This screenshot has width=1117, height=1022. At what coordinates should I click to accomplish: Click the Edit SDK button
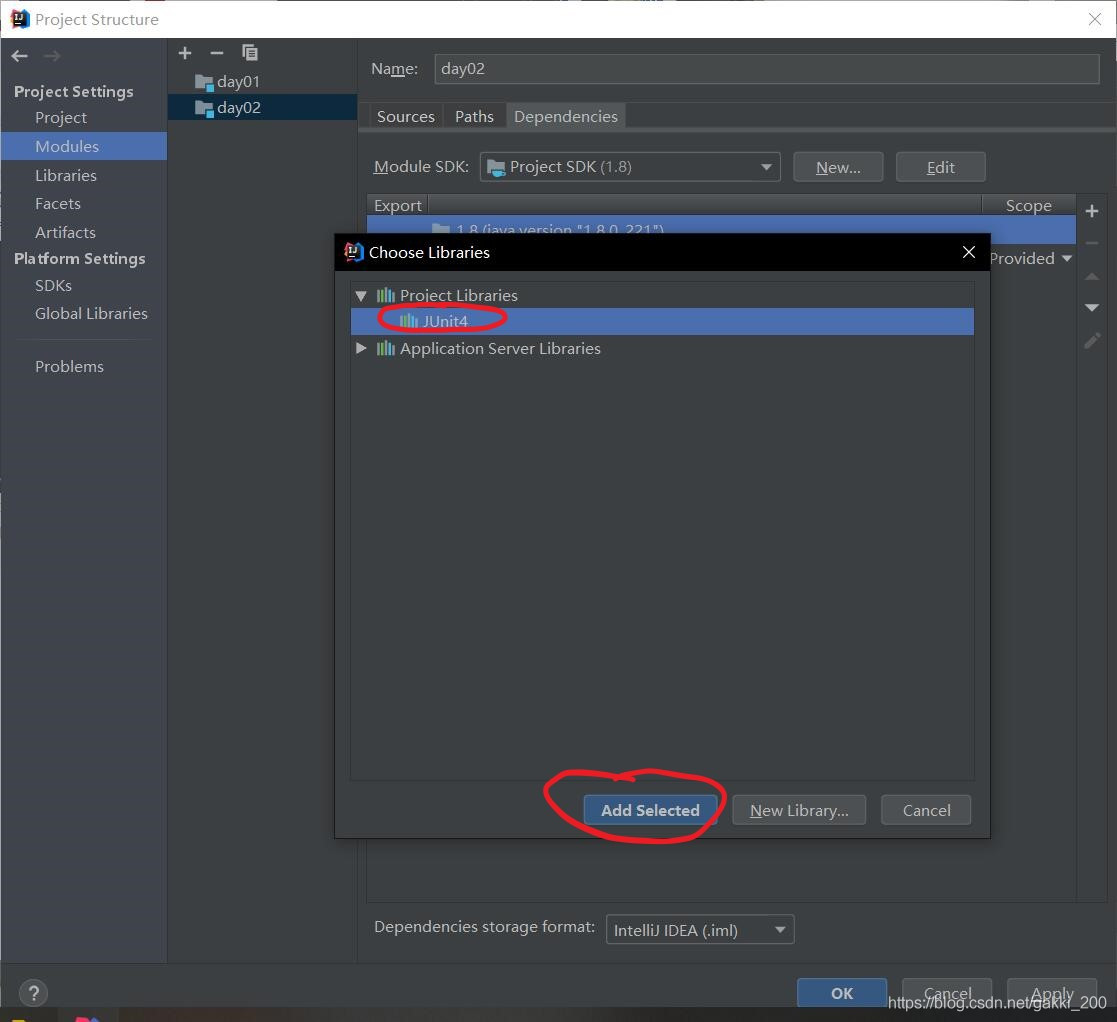940,167
